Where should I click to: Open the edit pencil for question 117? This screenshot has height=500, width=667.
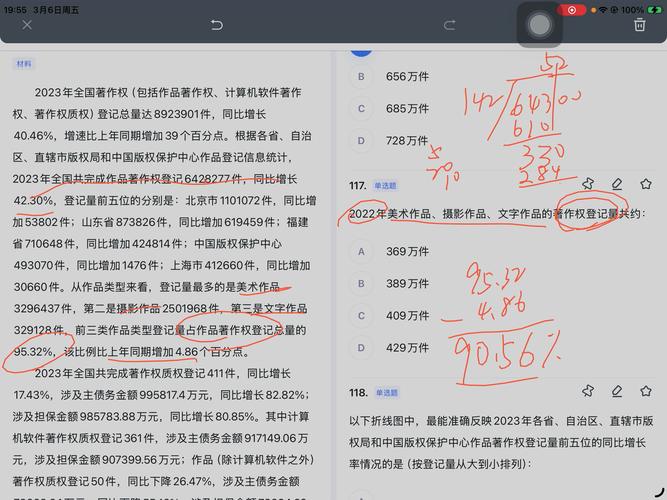click(x=617, y=184)
